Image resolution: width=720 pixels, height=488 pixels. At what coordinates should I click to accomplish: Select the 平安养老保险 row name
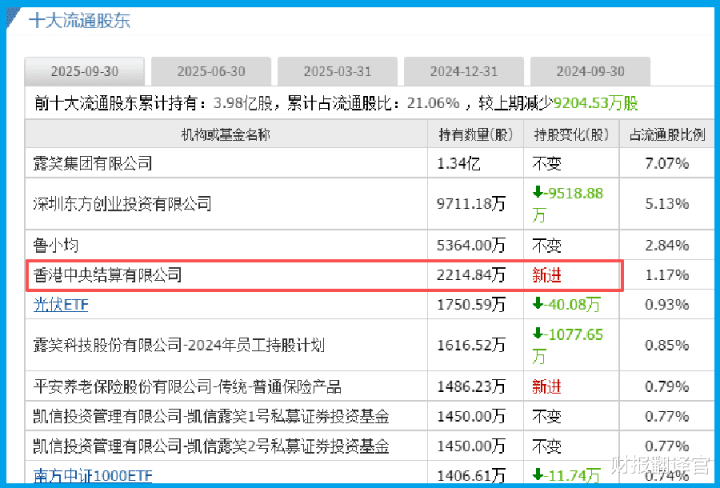click(187, 387)
